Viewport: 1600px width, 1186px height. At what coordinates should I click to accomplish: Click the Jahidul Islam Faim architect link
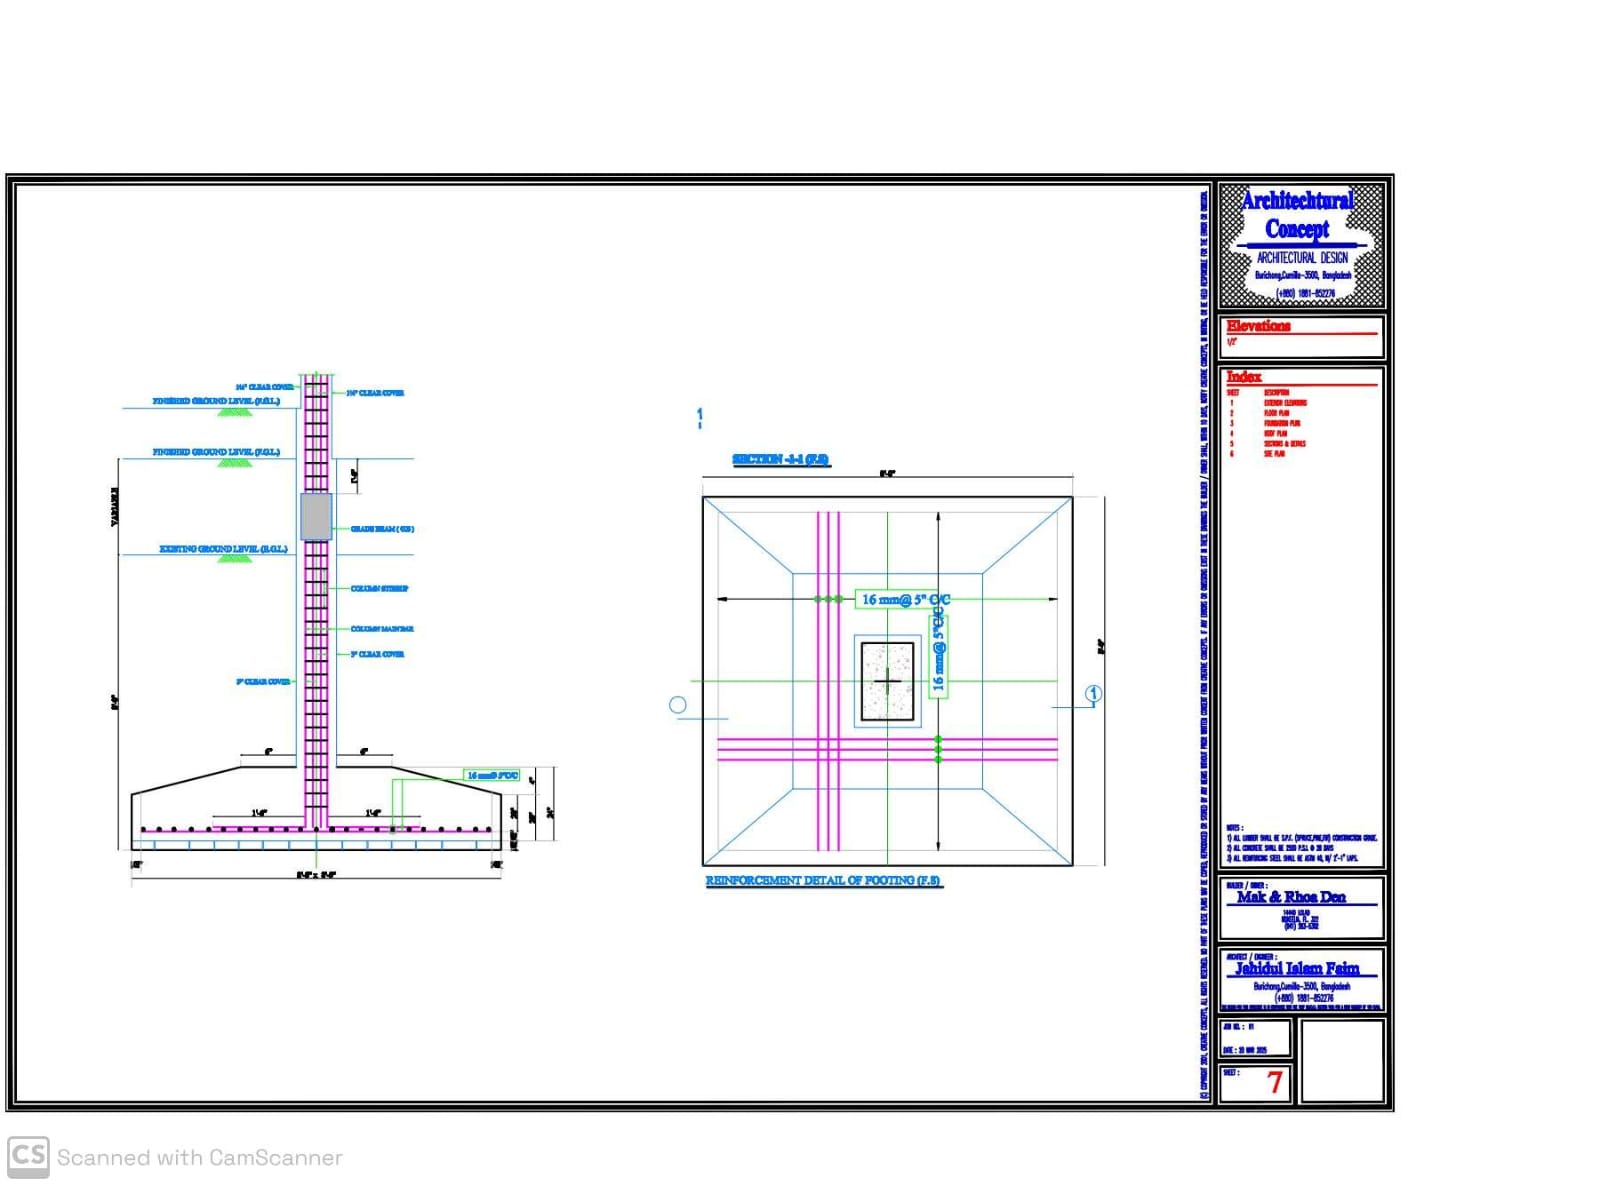click(1300, 968)
